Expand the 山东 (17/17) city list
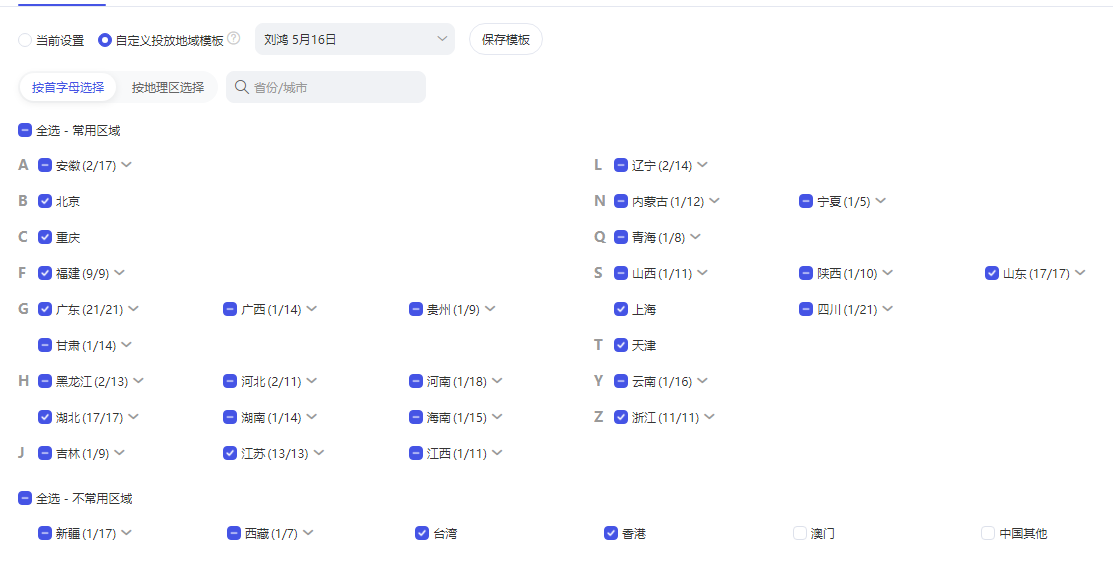This screenshot has height=570, width=1113. [x=1080, y=273]
